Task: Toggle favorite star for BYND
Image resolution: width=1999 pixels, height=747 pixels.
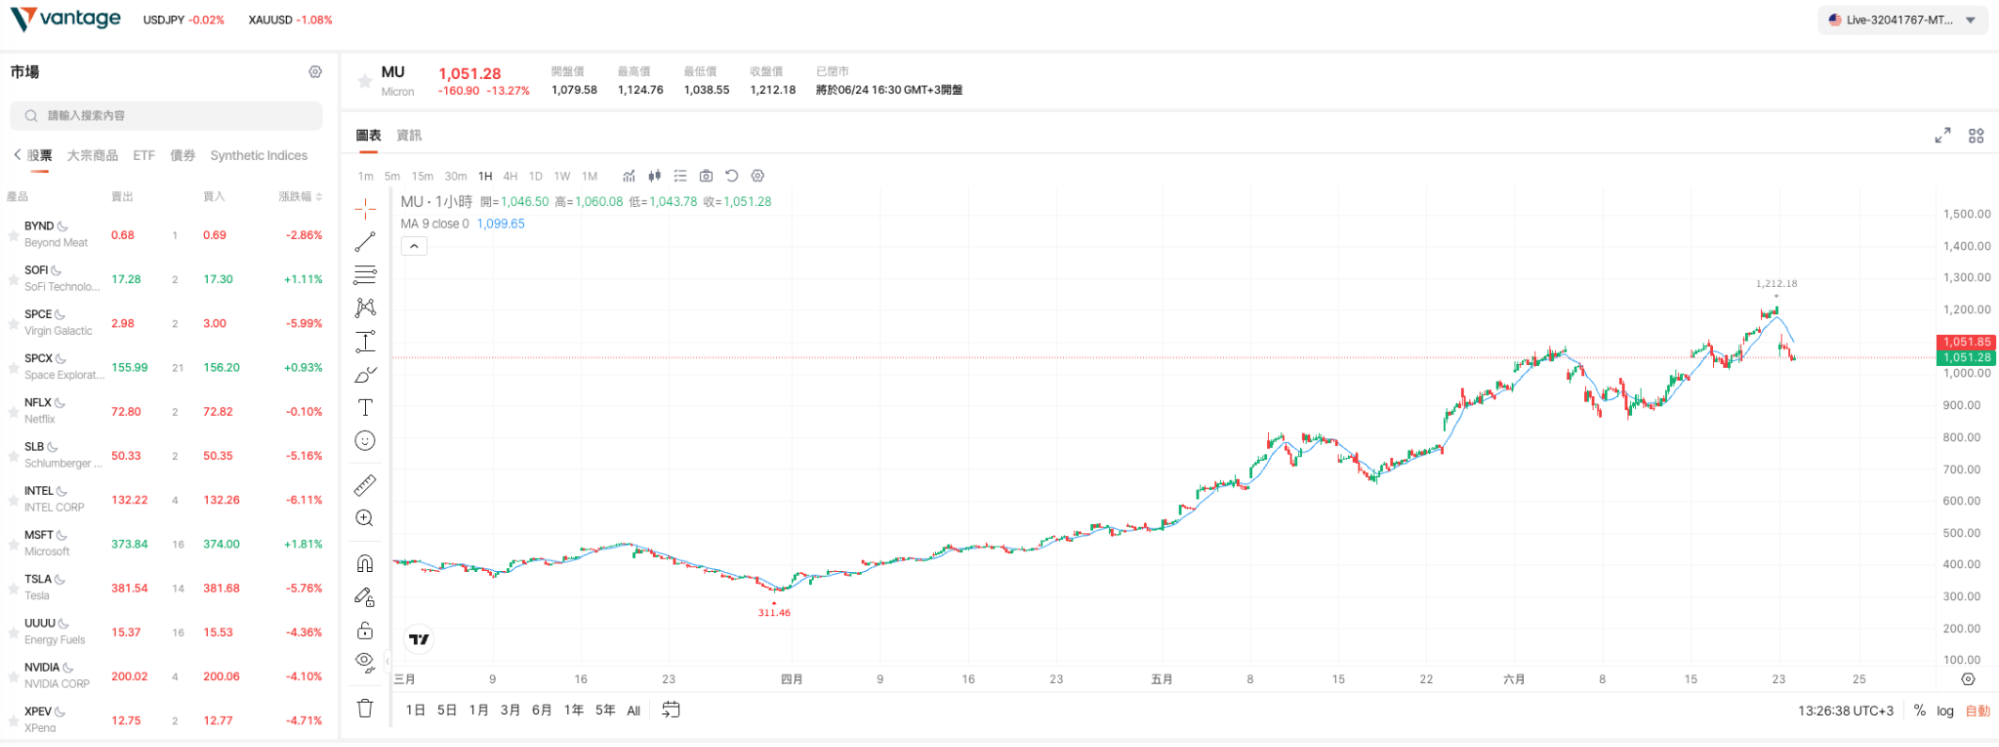Action: tap(13, 236)
